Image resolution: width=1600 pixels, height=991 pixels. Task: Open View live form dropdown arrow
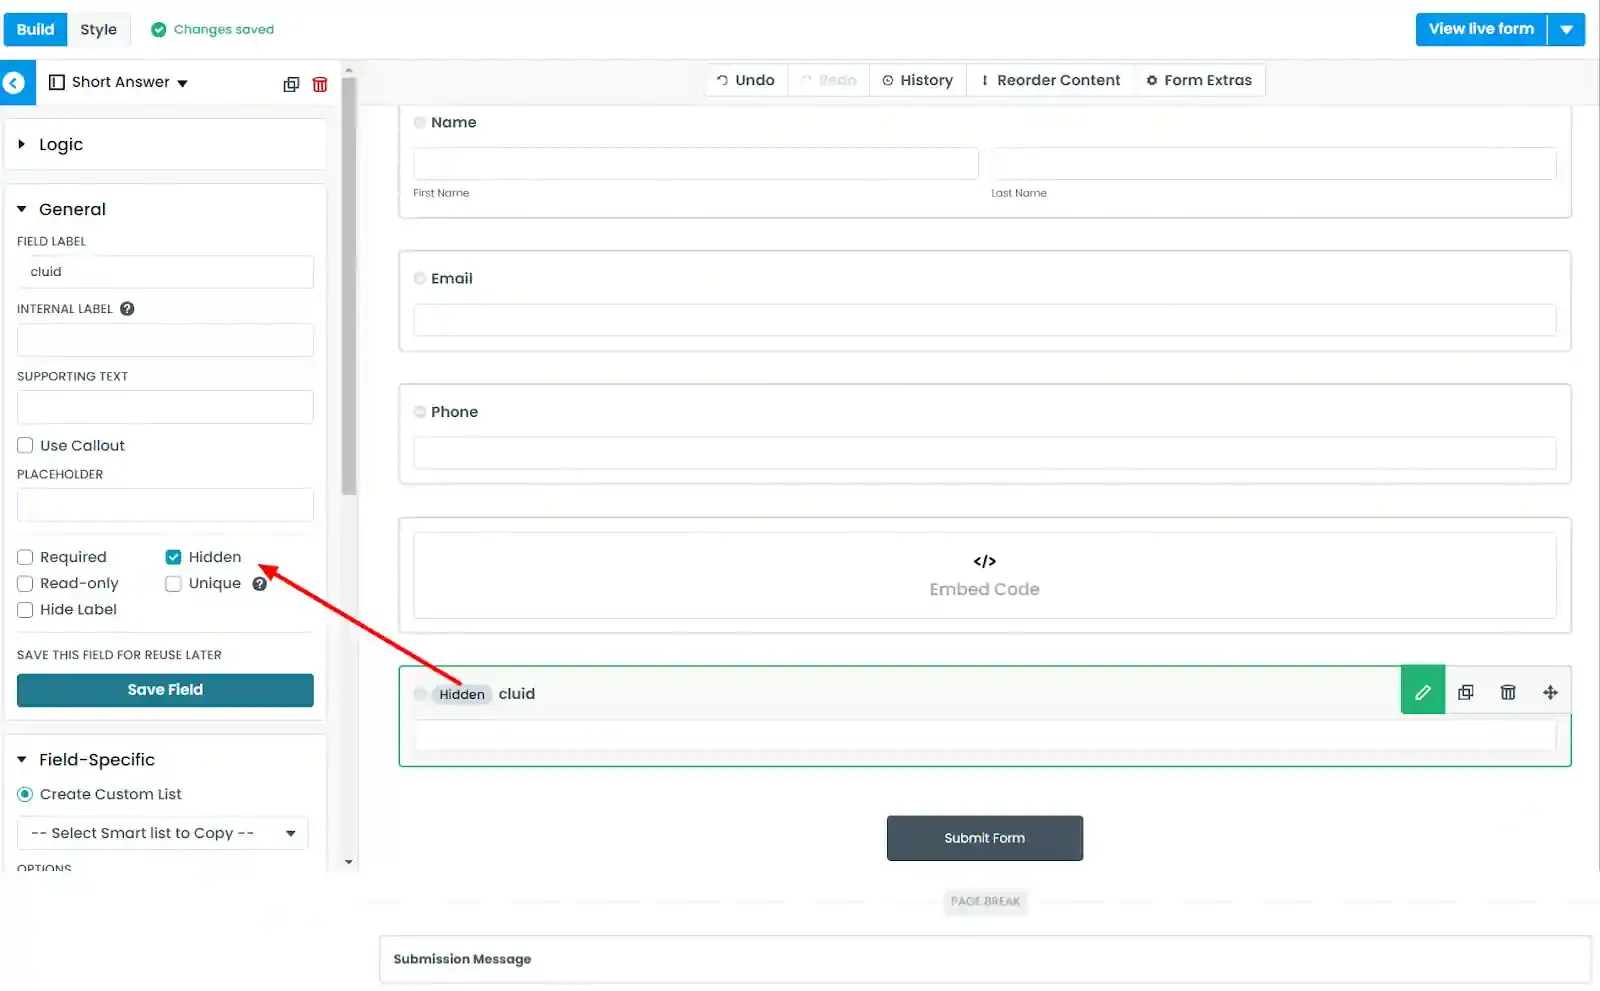pos(1567,30)
